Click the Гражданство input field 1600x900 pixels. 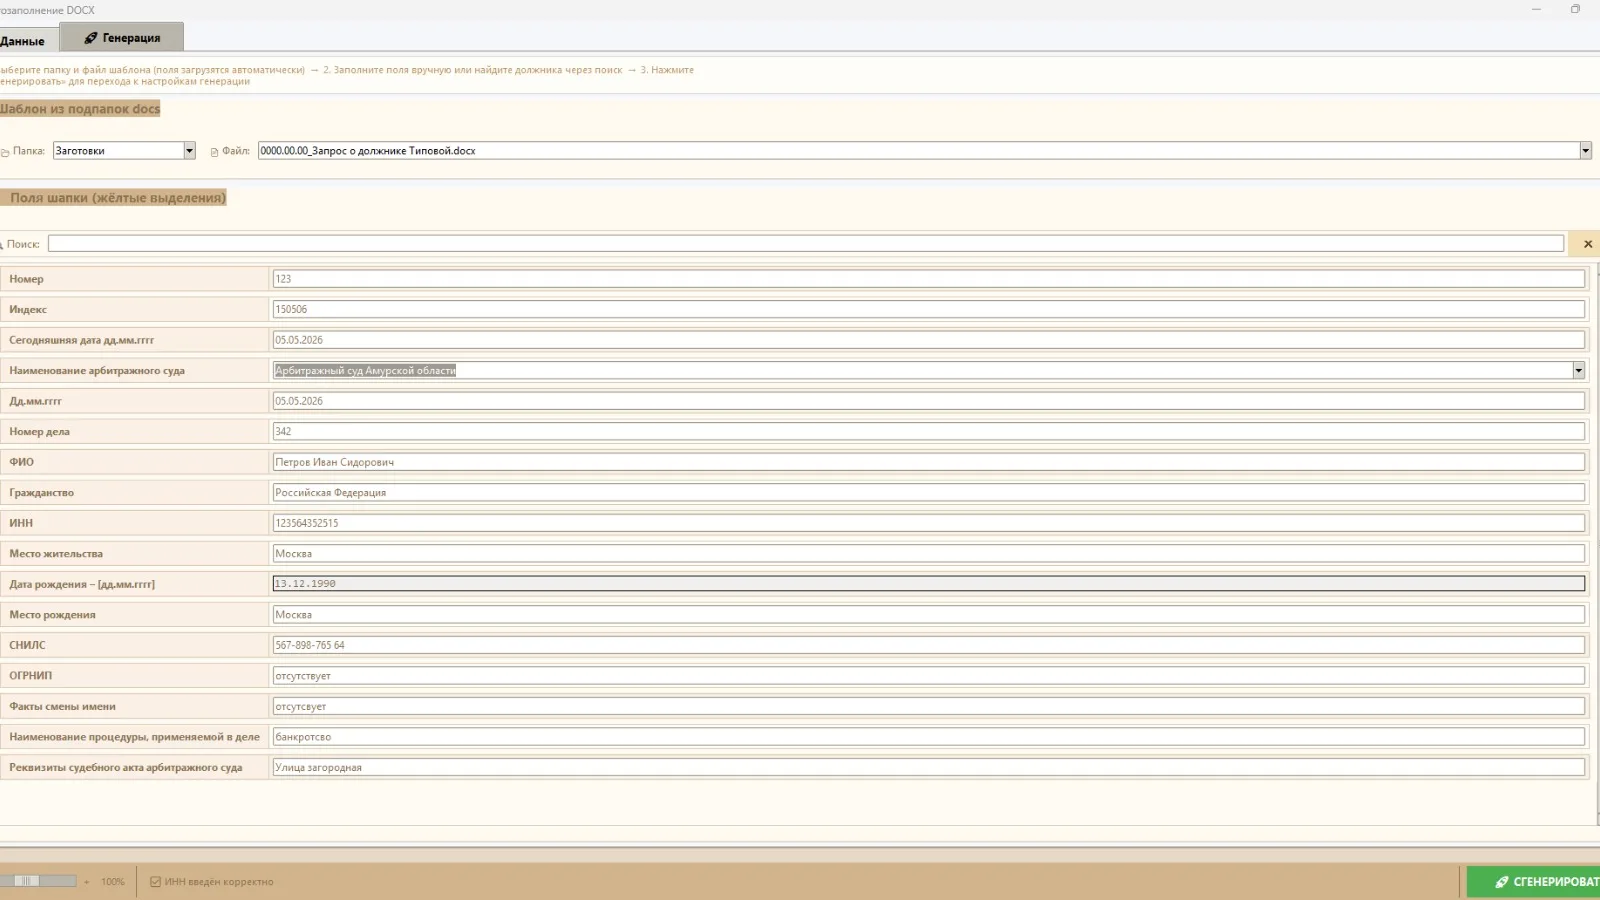929,493
